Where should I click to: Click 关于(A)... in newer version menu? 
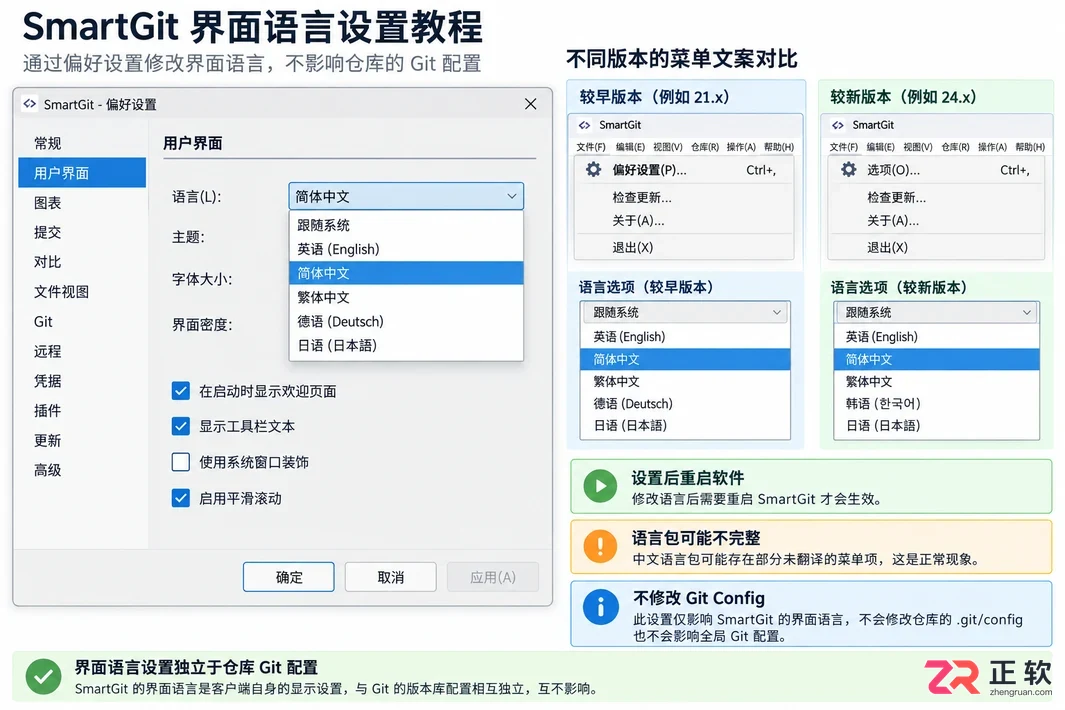pos(936,221)
